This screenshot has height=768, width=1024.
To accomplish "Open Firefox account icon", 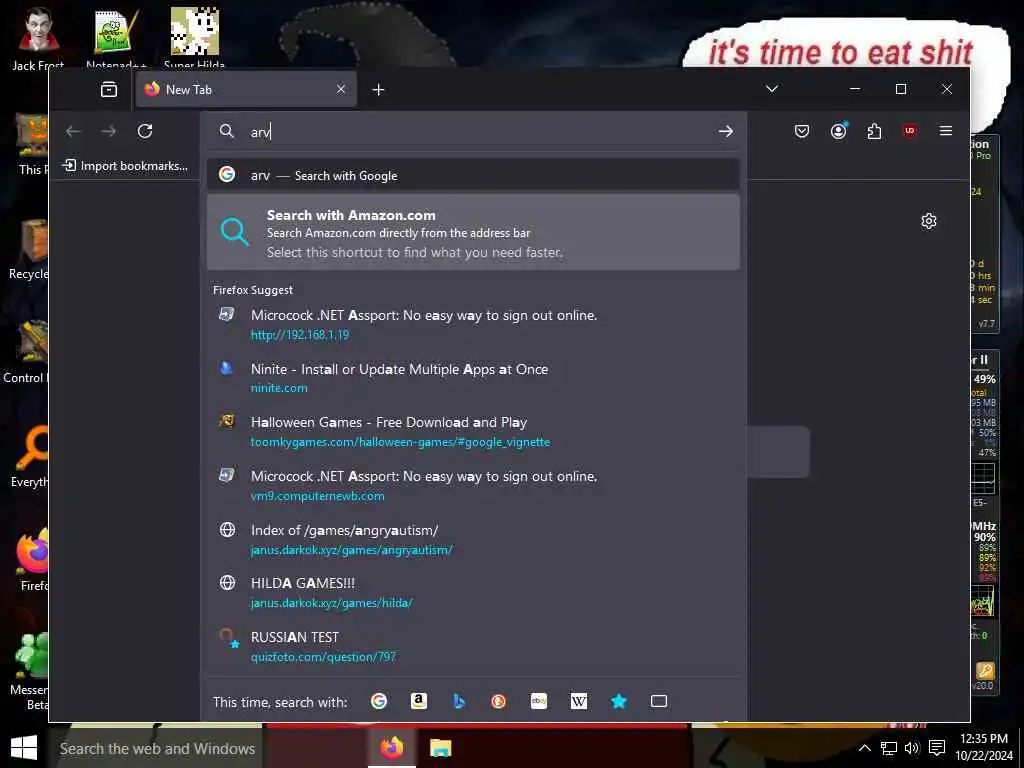I will (x=839, y=131).
